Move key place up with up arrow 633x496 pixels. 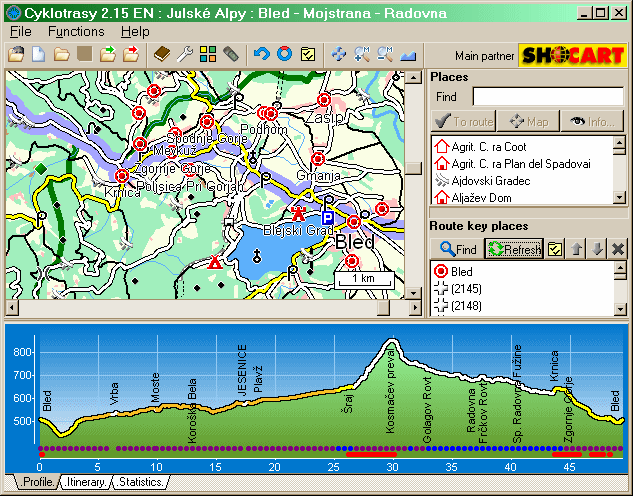(577, 249)
